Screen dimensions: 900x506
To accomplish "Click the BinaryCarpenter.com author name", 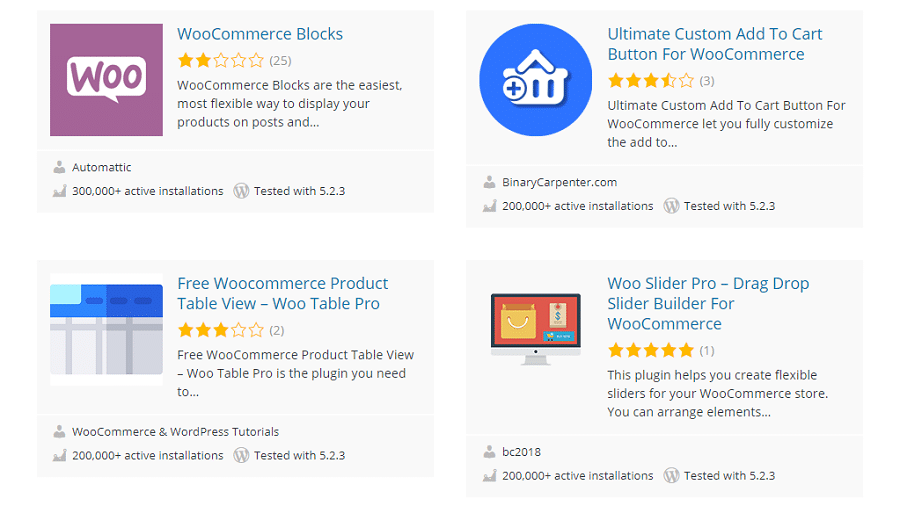I will (559, 182).
